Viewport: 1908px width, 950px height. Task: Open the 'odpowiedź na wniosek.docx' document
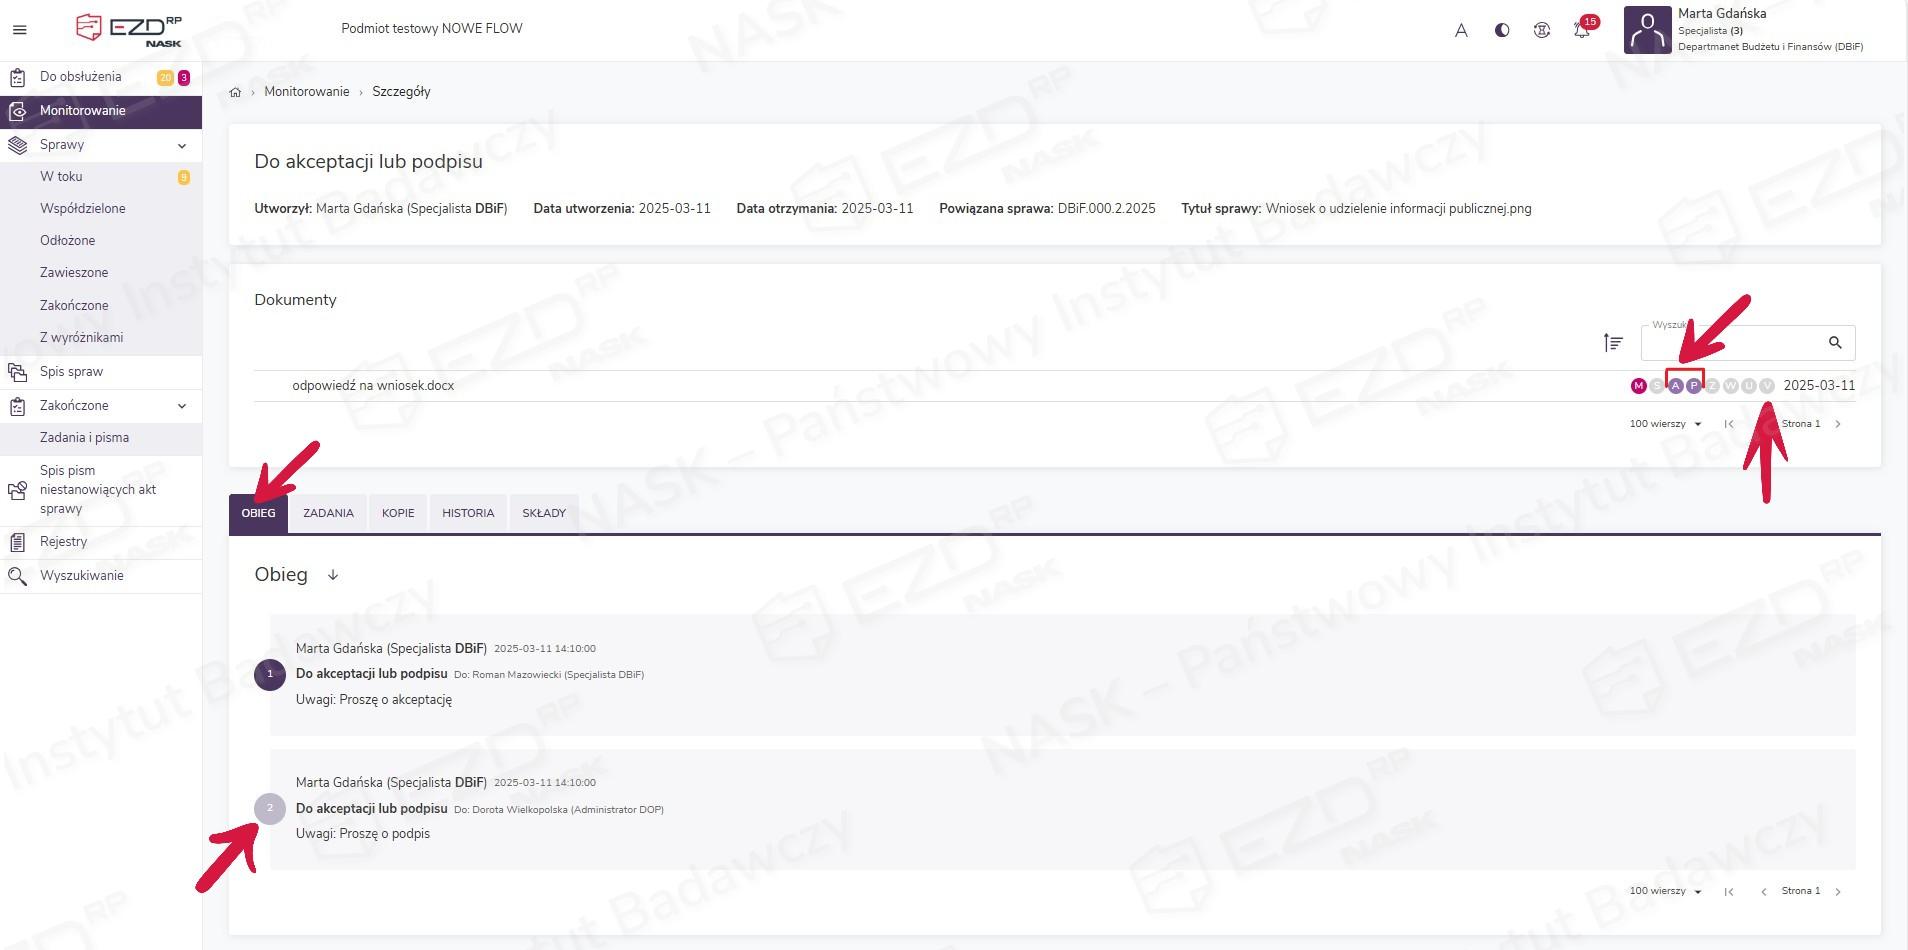coord(373,386)
